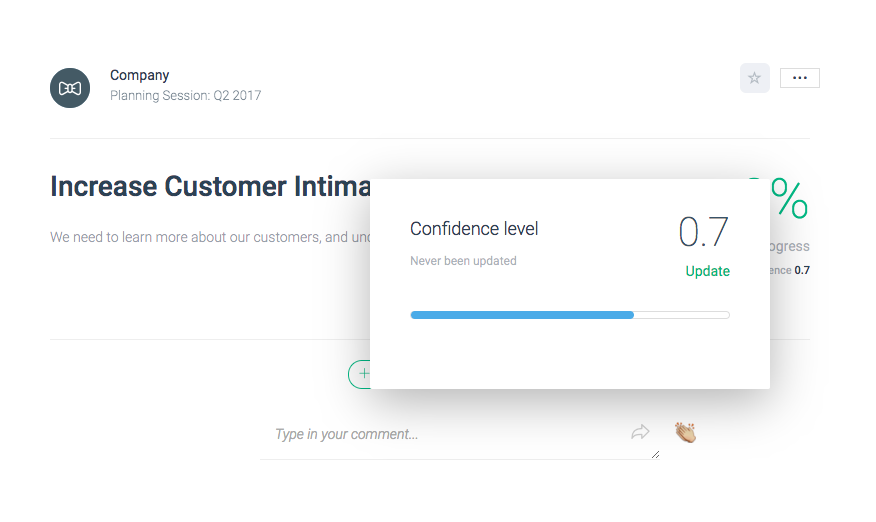This screenshot has height=522, width=876.
Task: Click the large 0.7 confidence value
Action: pyautogui.click(x=703, y=232)
